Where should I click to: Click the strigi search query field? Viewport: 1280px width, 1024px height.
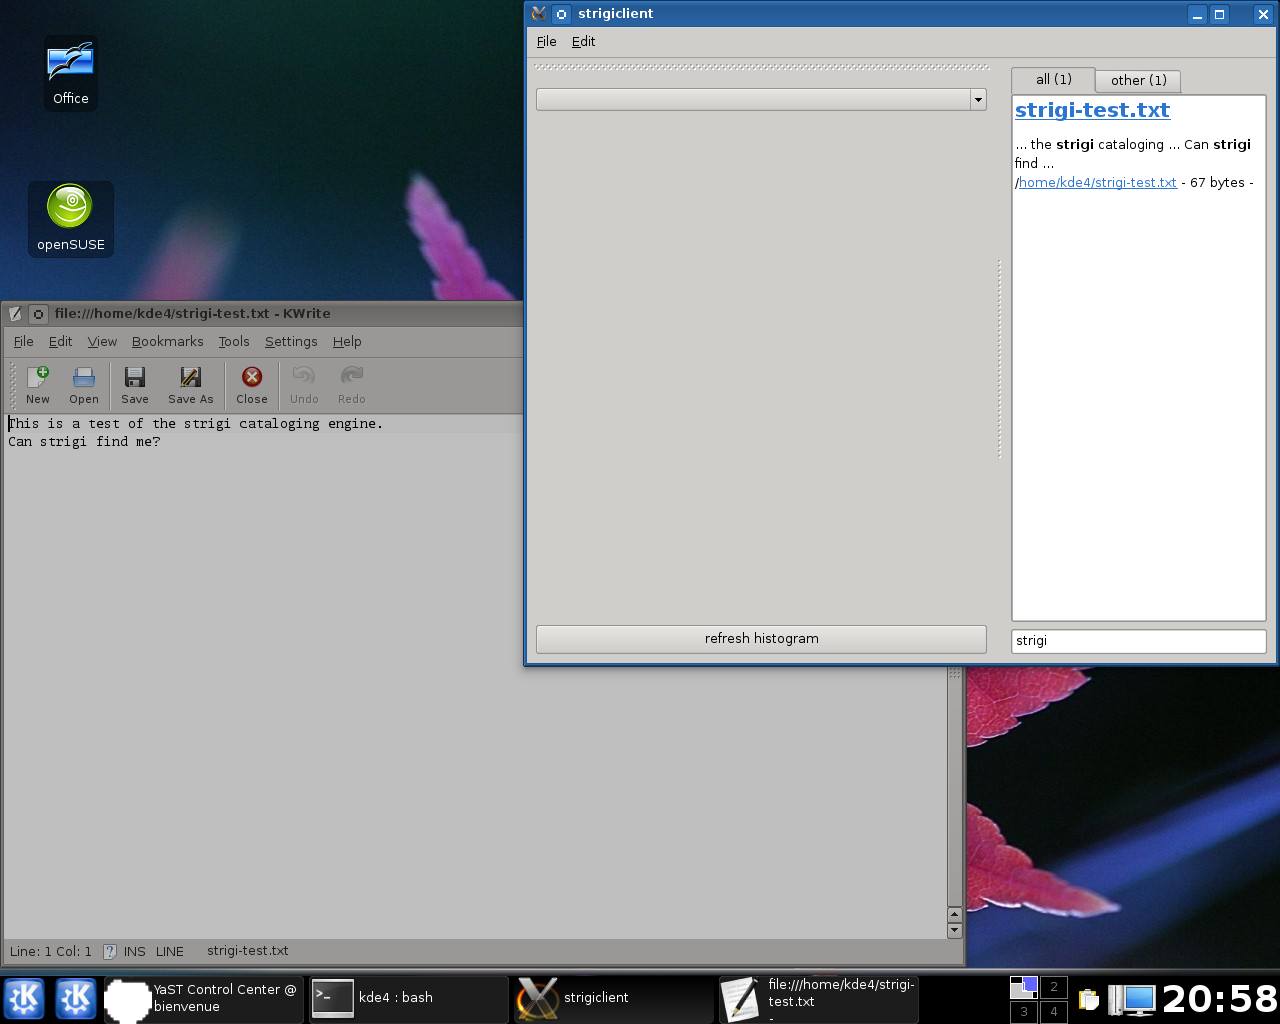tap(1139, 641)
